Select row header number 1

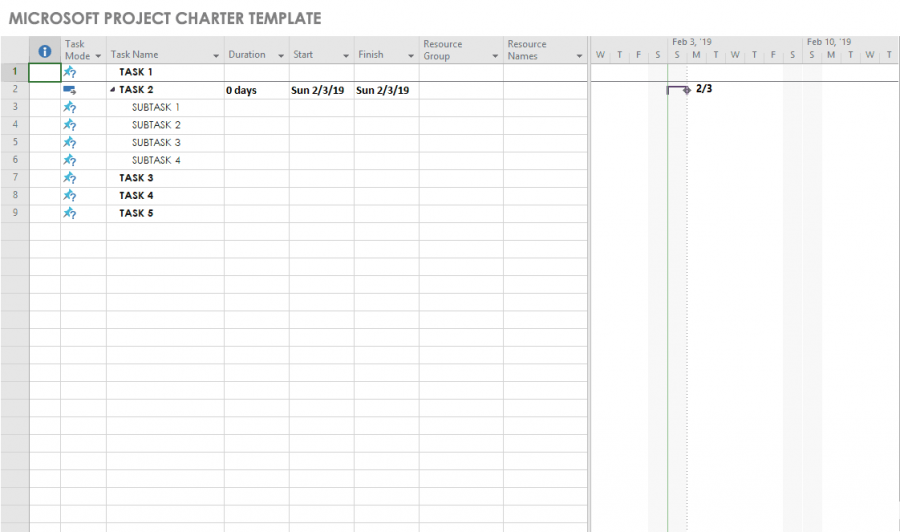(15, 72)
